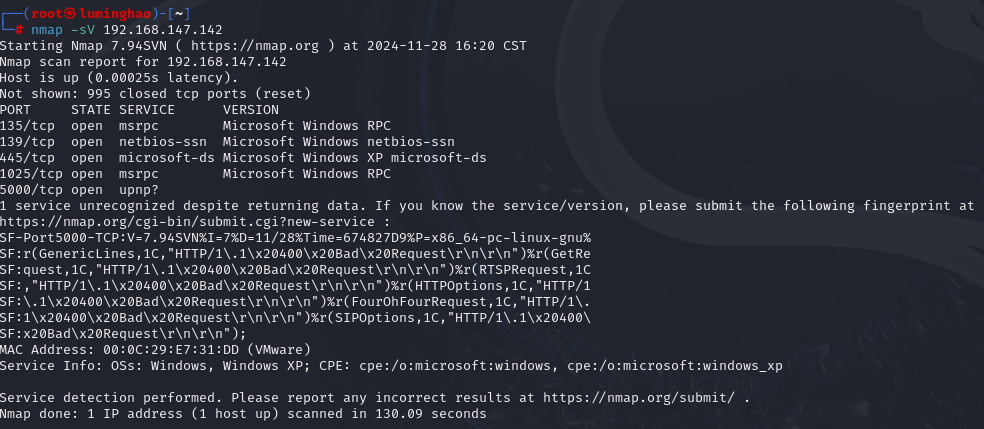The image size is (984, 429).
Task: Click the 5000/tcp port entry
Action: pos(31,189)
